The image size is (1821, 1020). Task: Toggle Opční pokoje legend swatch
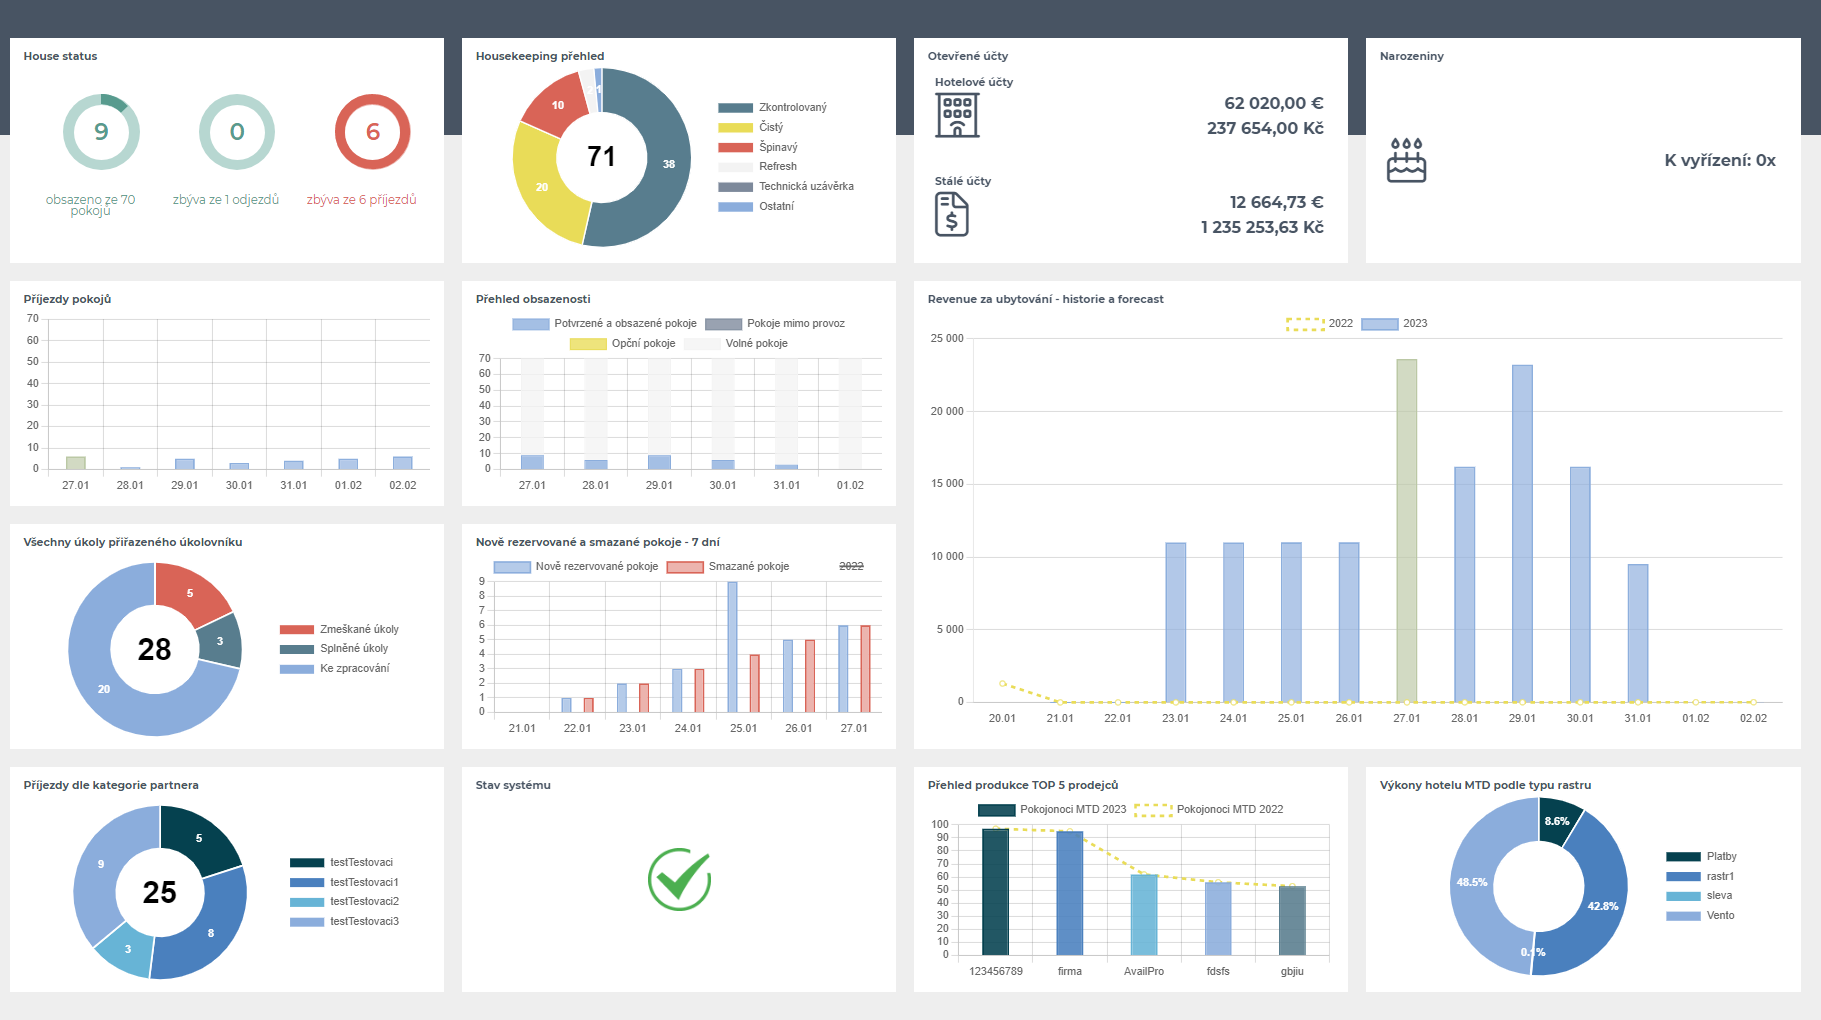[588, 343]
